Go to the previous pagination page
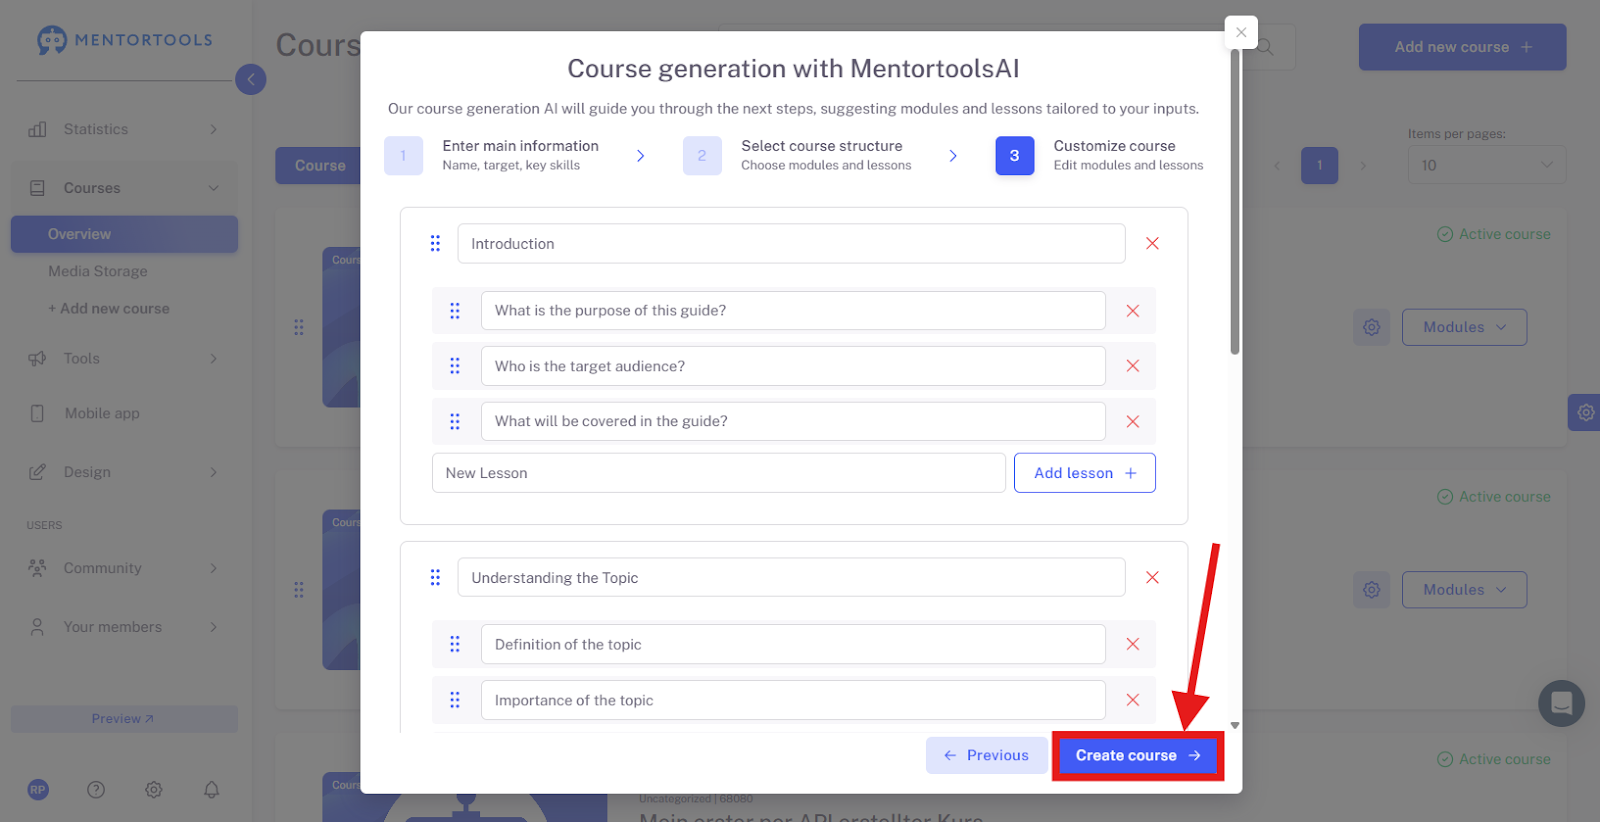Image resolution: width=1600 pixels, height=822 pixels. [x=1277, y=166]
